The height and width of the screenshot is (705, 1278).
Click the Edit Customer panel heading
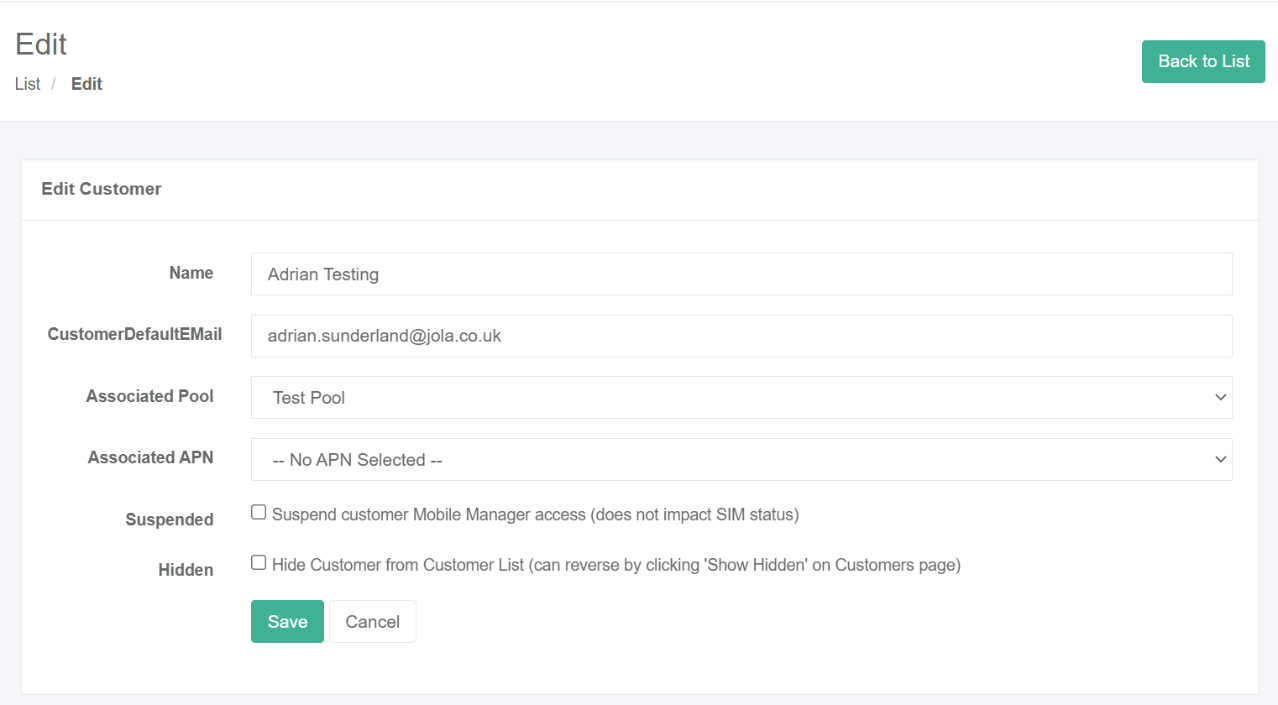(x=101, y=189)
